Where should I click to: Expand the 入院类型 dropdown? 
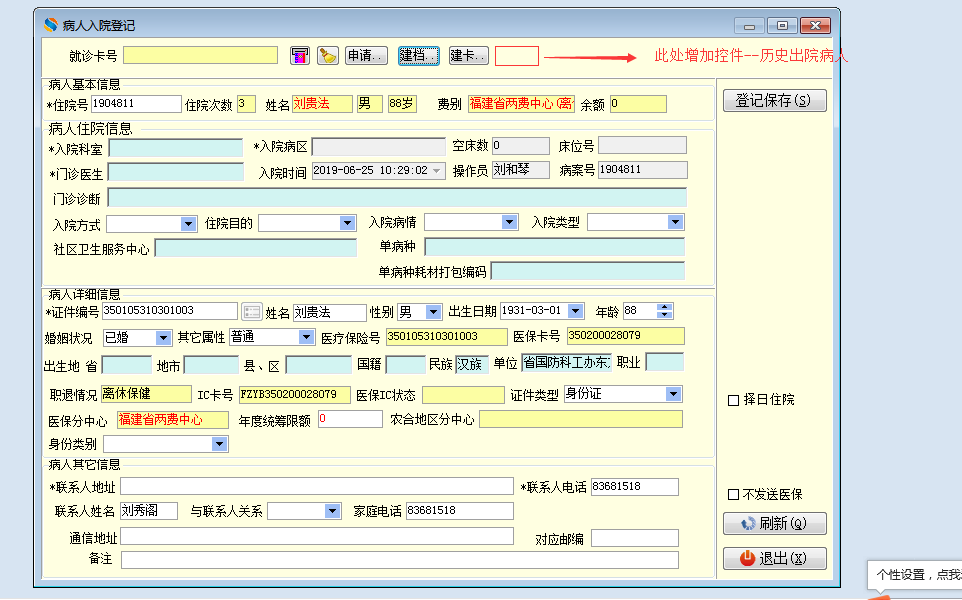(x=675, y=221)
